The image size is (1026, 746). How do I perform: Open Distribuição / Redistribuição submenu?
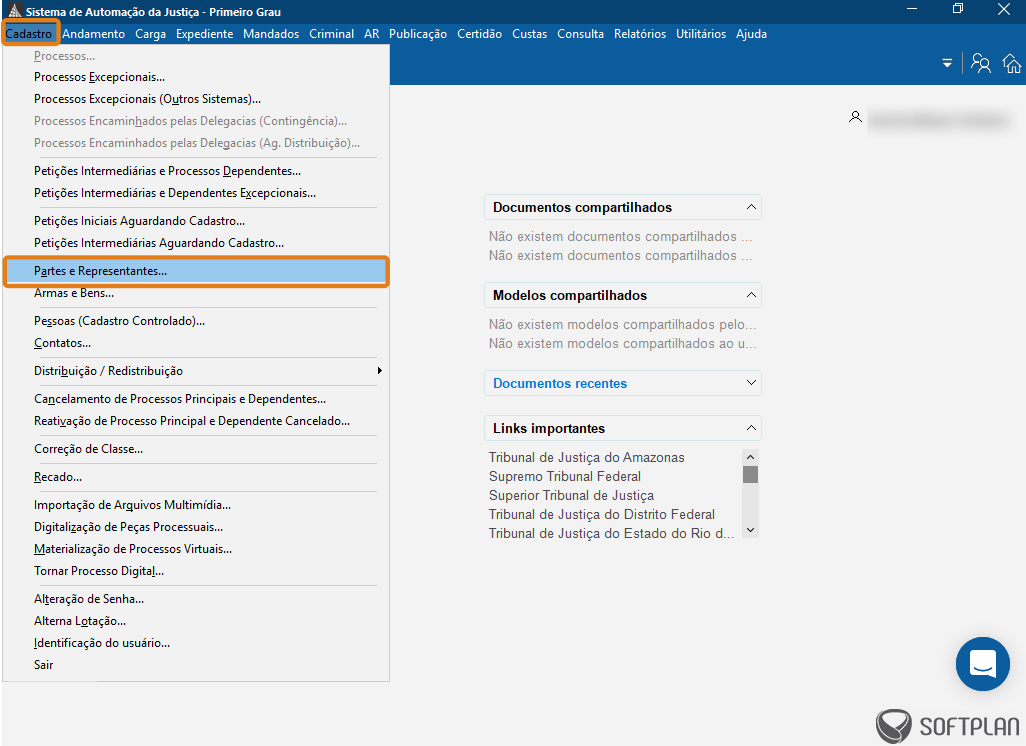tap(108, 371)
